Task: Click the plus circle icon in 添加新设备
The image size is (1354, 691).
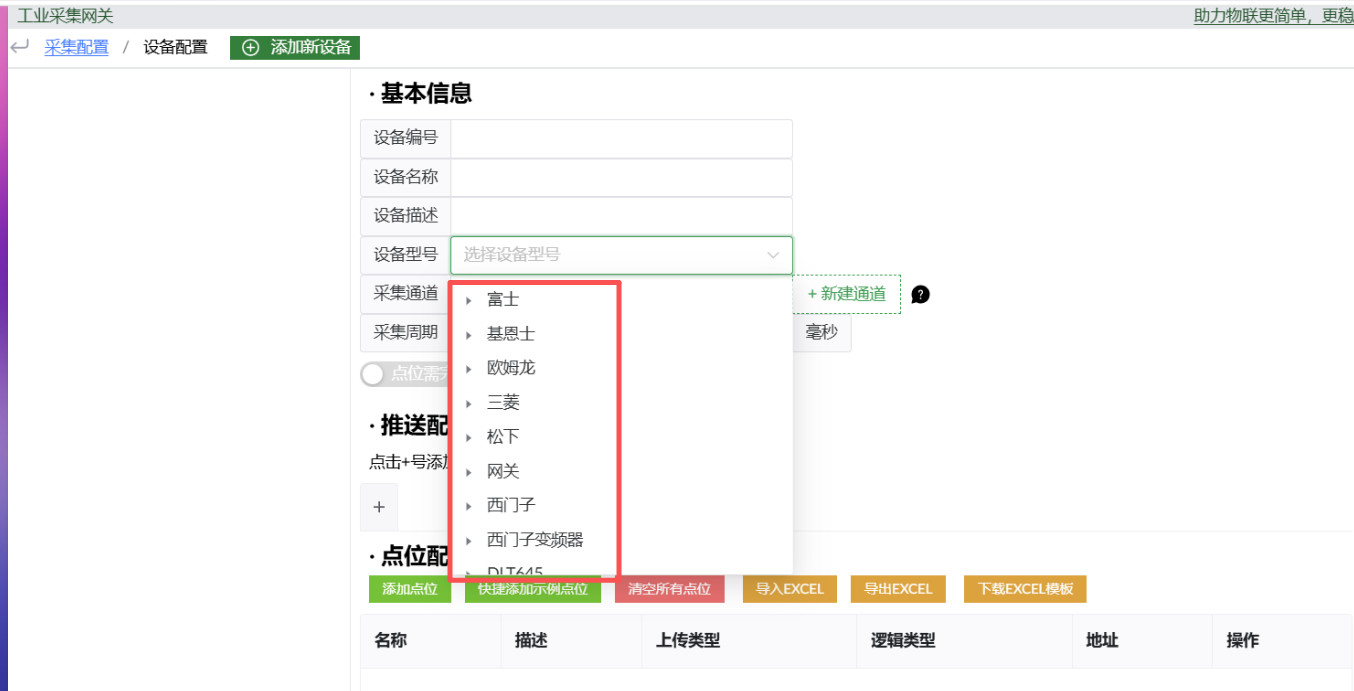Action: pos(251,48)
